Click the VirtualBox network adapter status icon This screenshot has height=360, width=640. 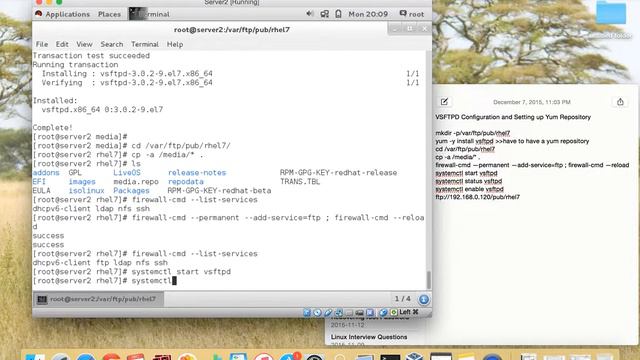point(338,312)
